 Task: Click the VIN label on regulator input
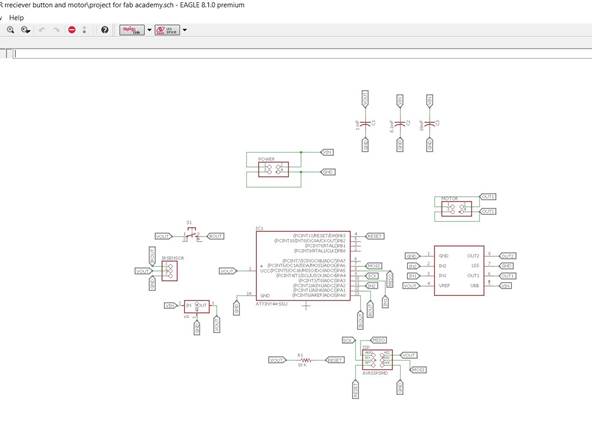171,306
